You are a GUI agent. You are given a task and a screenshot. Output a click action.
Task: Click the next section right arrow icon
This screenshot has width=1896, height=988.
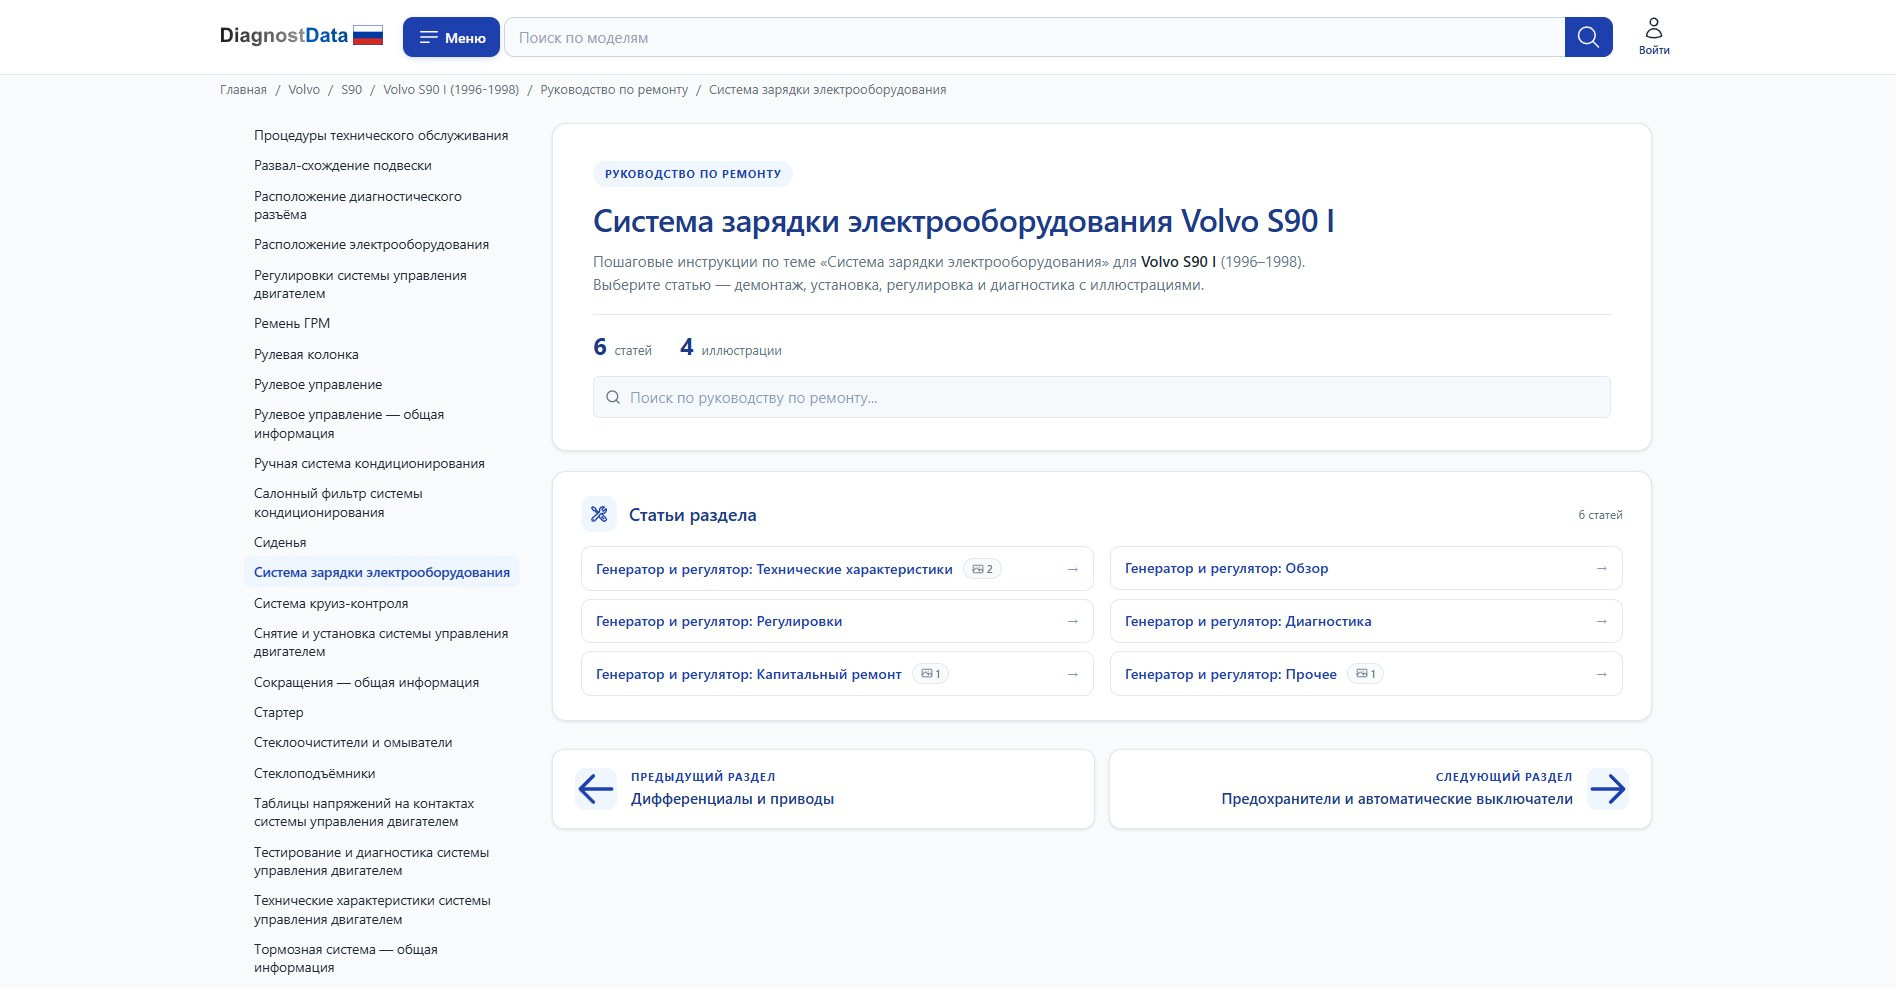1607,789
